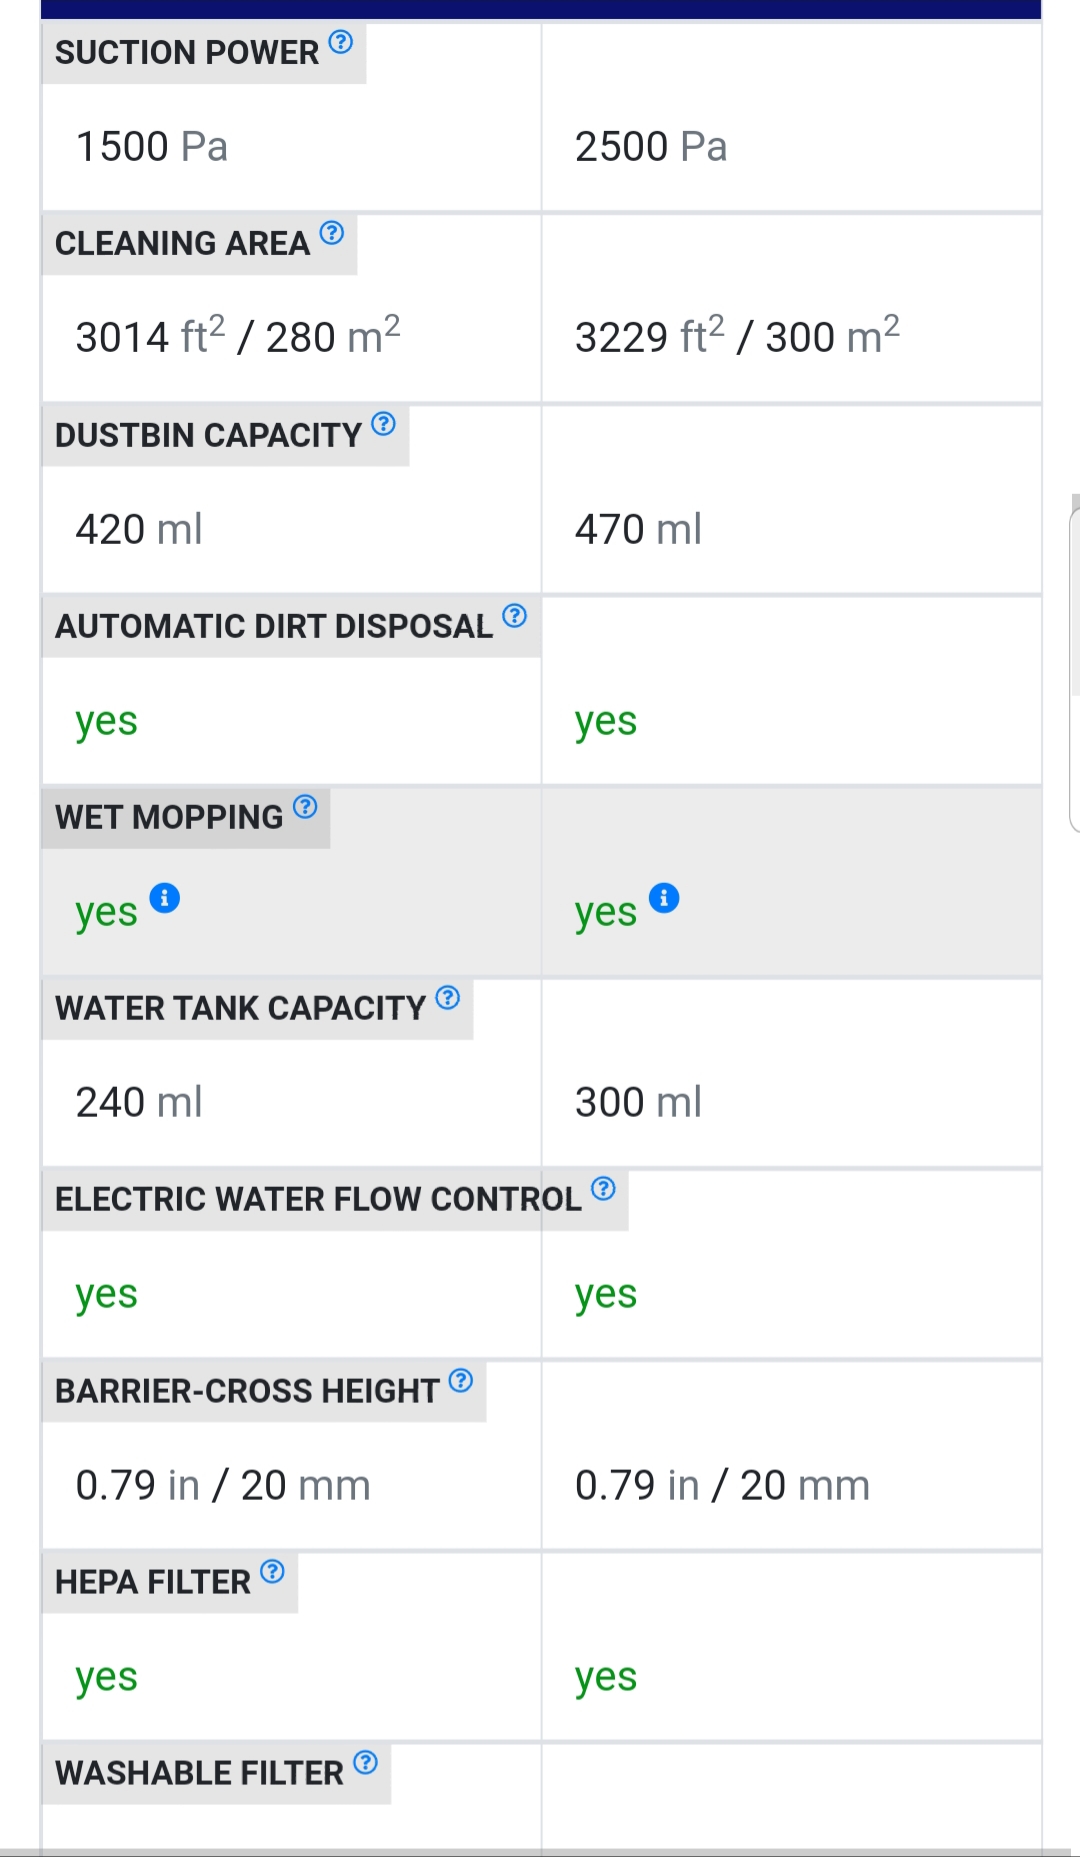Screen dimensions: 1080x1857
Task: Open help icon next to Suction Power
Action: point(341,42)
